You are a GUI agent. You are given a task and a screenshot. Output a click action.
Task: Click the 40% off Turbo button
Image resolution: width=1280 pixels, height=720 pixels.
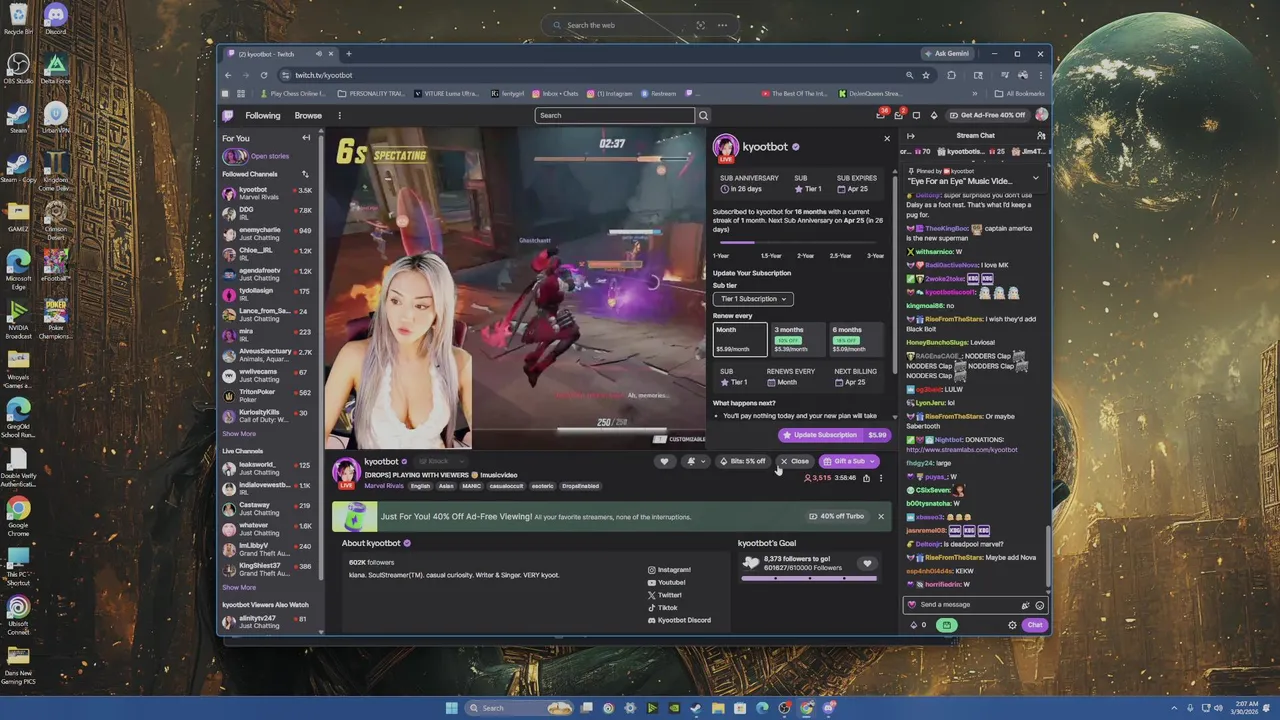837,516
